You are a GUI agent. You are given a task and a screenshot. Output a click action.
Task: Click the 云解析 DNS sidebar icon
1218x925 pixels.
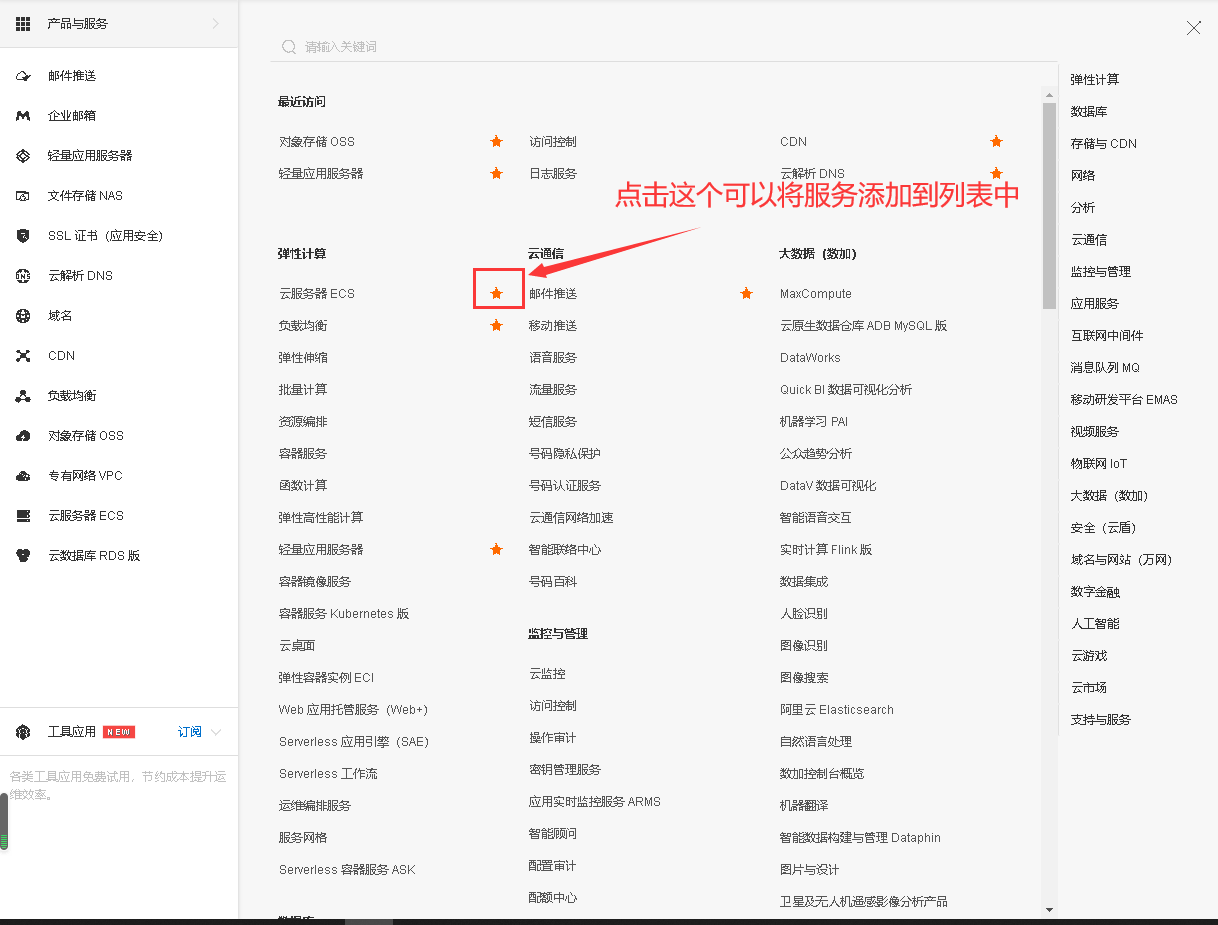(x=23, y=276)
